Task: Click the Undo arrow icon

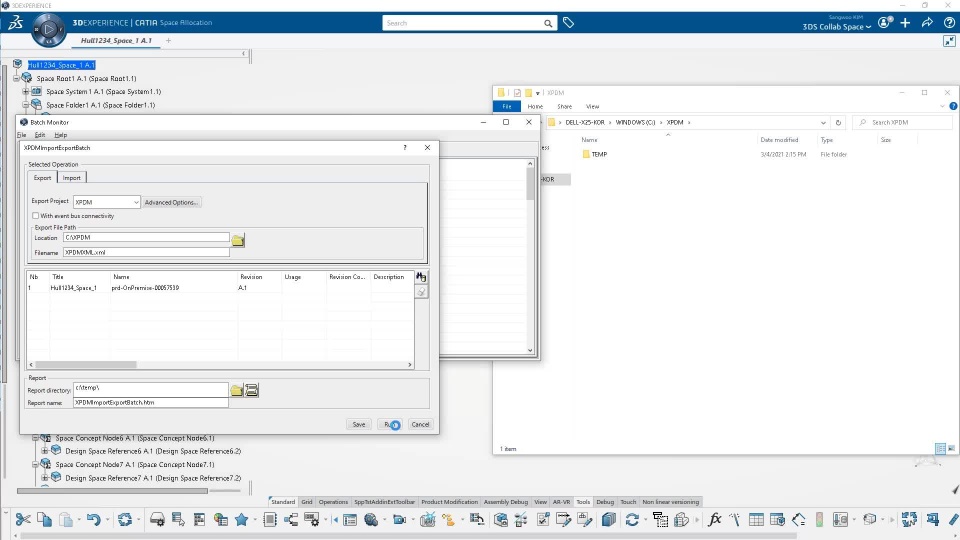Action: [x=93, y=520]
